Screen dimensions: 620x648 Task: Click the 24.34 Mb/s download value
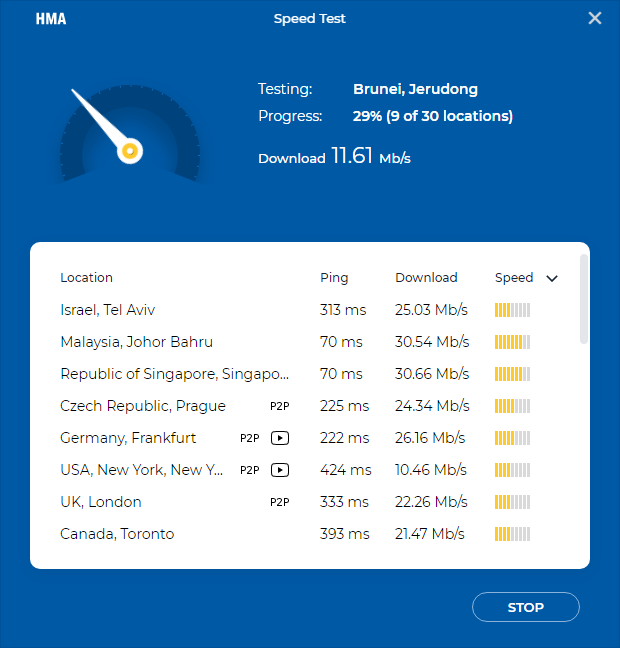[x=432, y=406]
